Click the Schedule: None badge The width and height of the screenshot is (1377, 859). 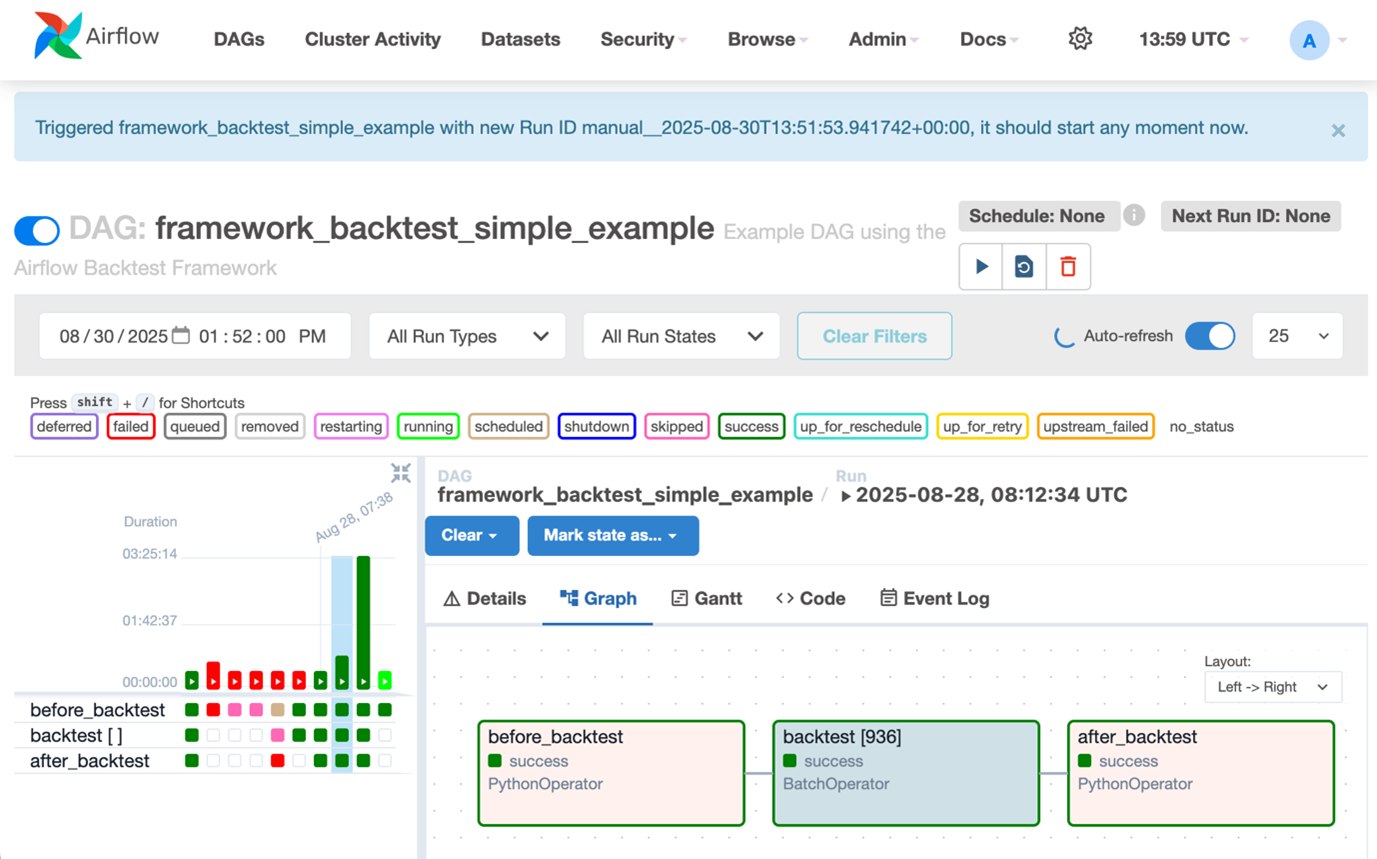(x=1037, y=216)
